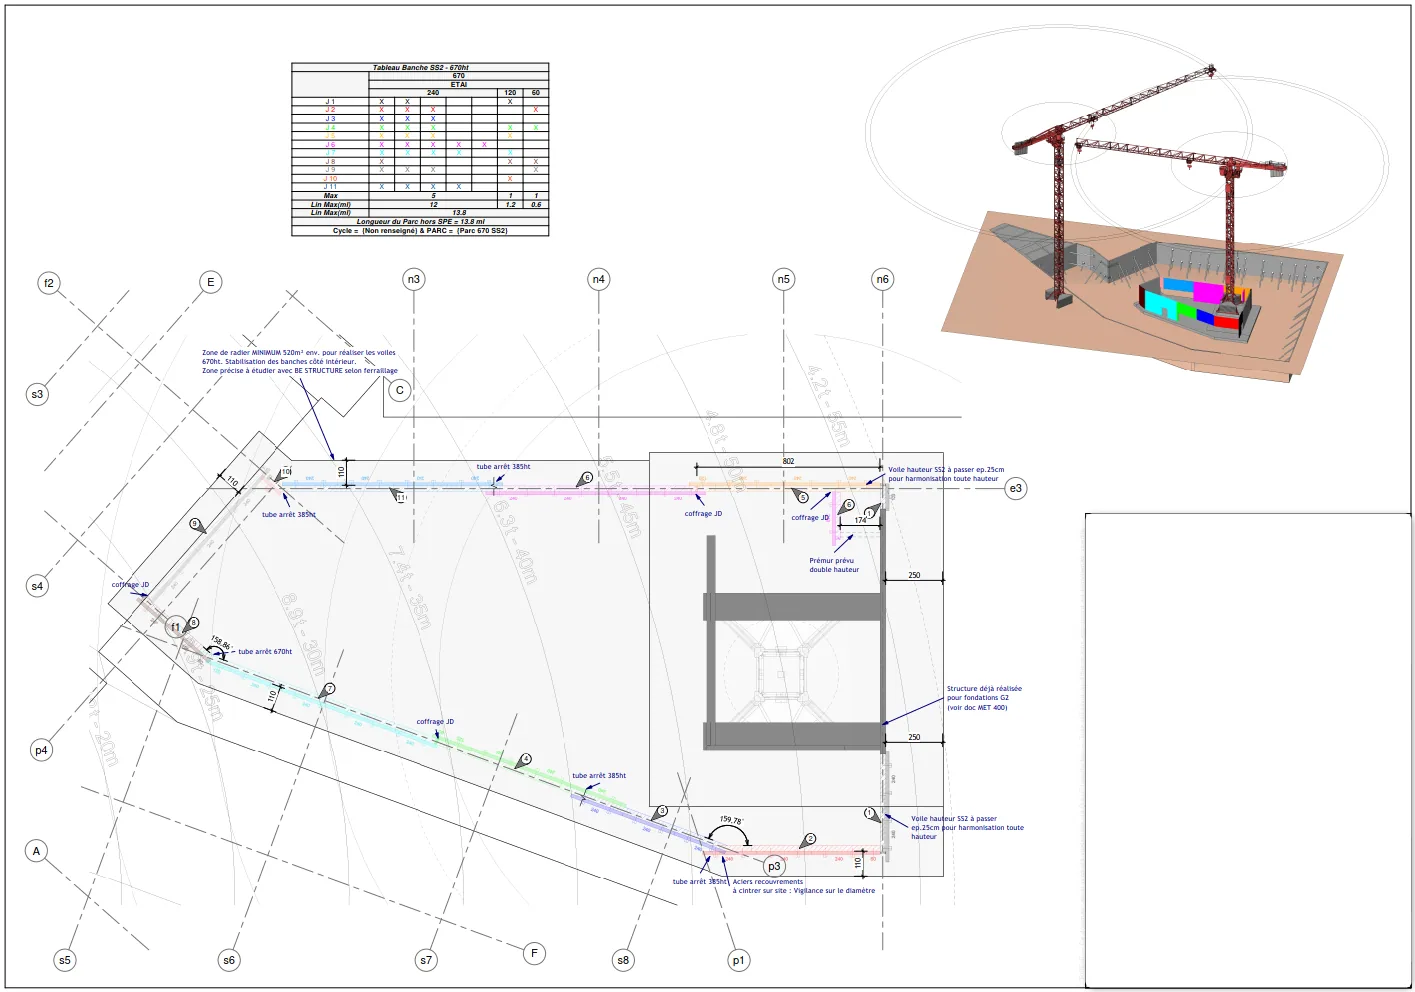Click the p4 grid axis bubble
Screen dimensions: 1415x992
[41, 750]
